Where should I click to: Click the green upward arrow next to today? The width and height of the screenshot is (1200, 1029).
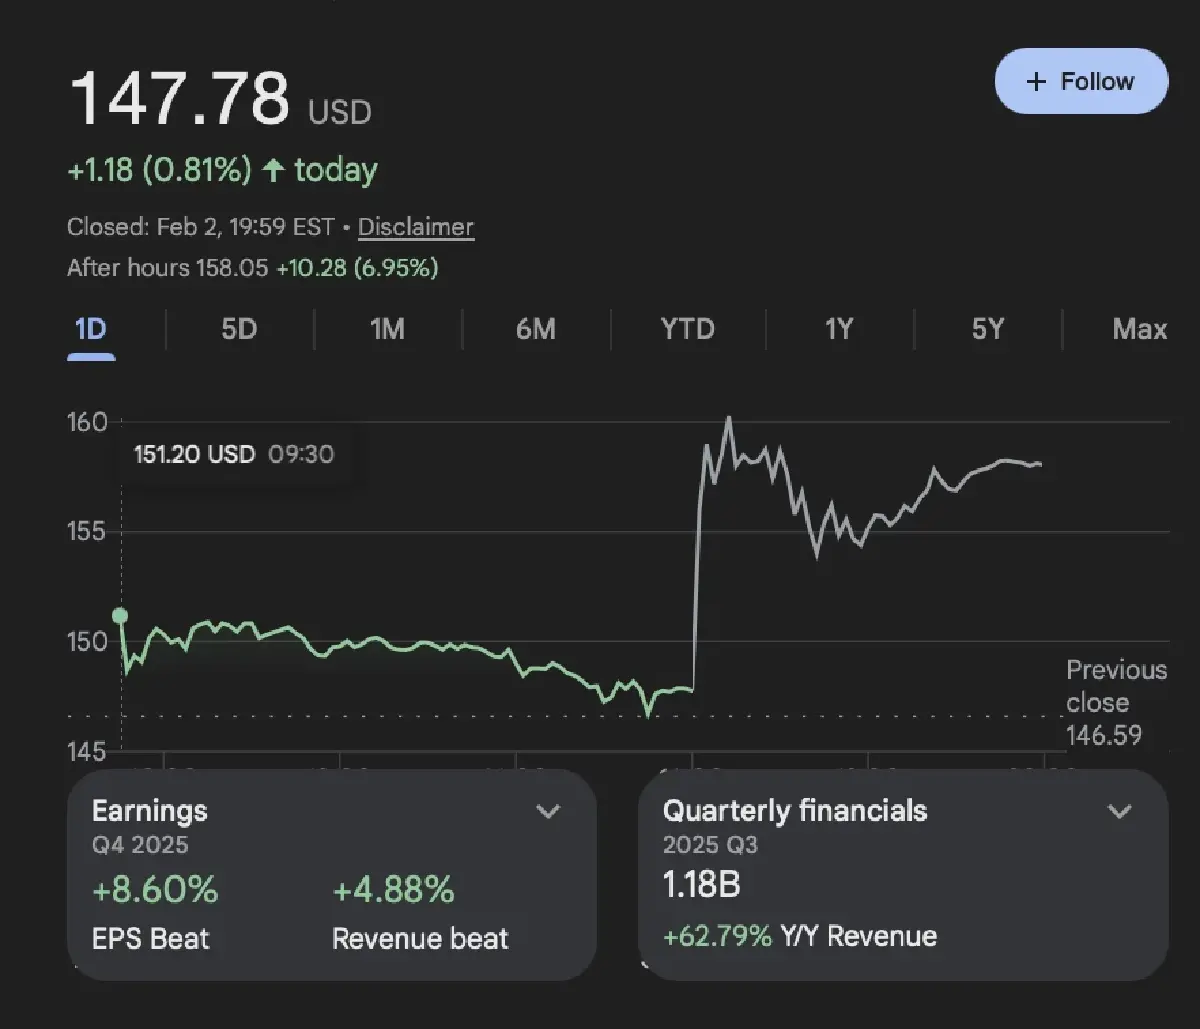[x=274, y=170]
